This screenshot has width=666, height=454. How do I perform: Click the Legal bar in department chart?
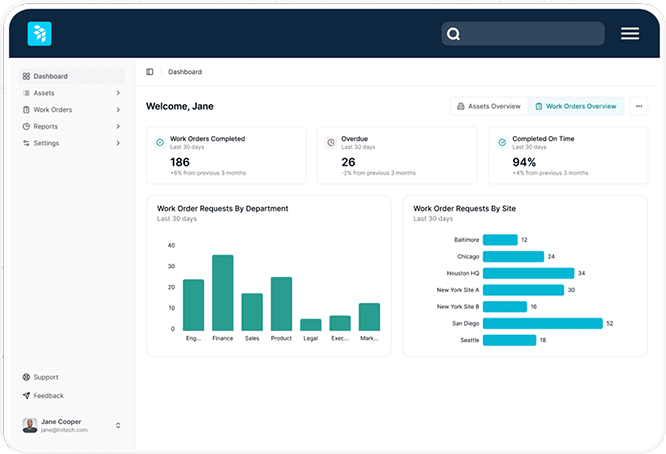(310, 325)
